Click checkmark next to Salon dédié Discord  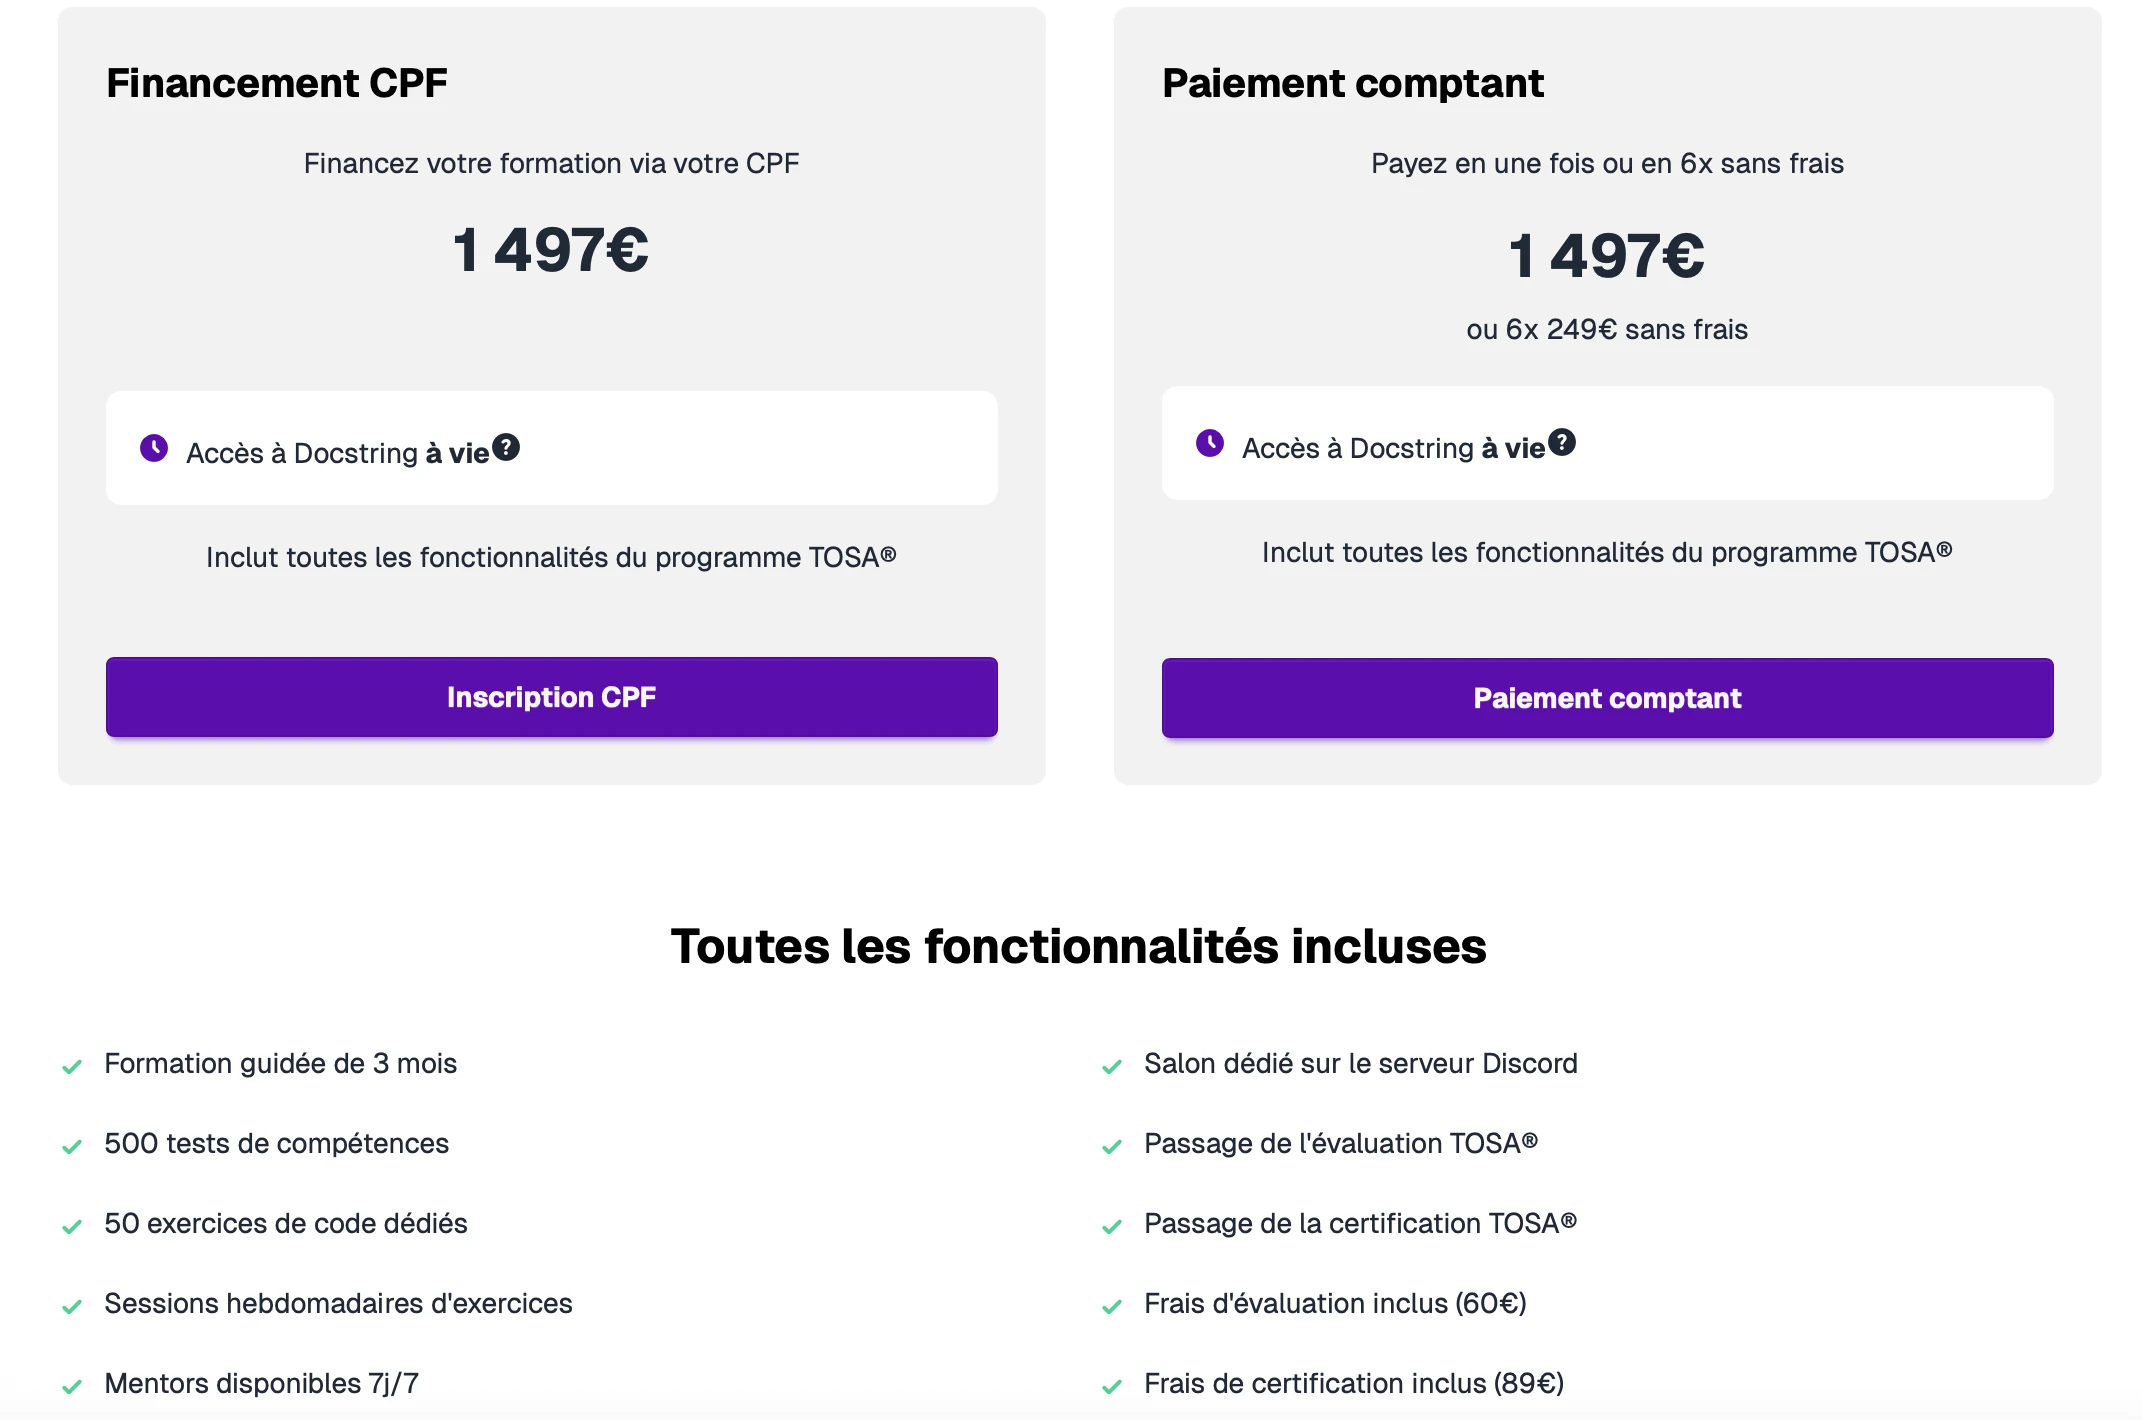pyautogui.click(x=1112, y=1067)
